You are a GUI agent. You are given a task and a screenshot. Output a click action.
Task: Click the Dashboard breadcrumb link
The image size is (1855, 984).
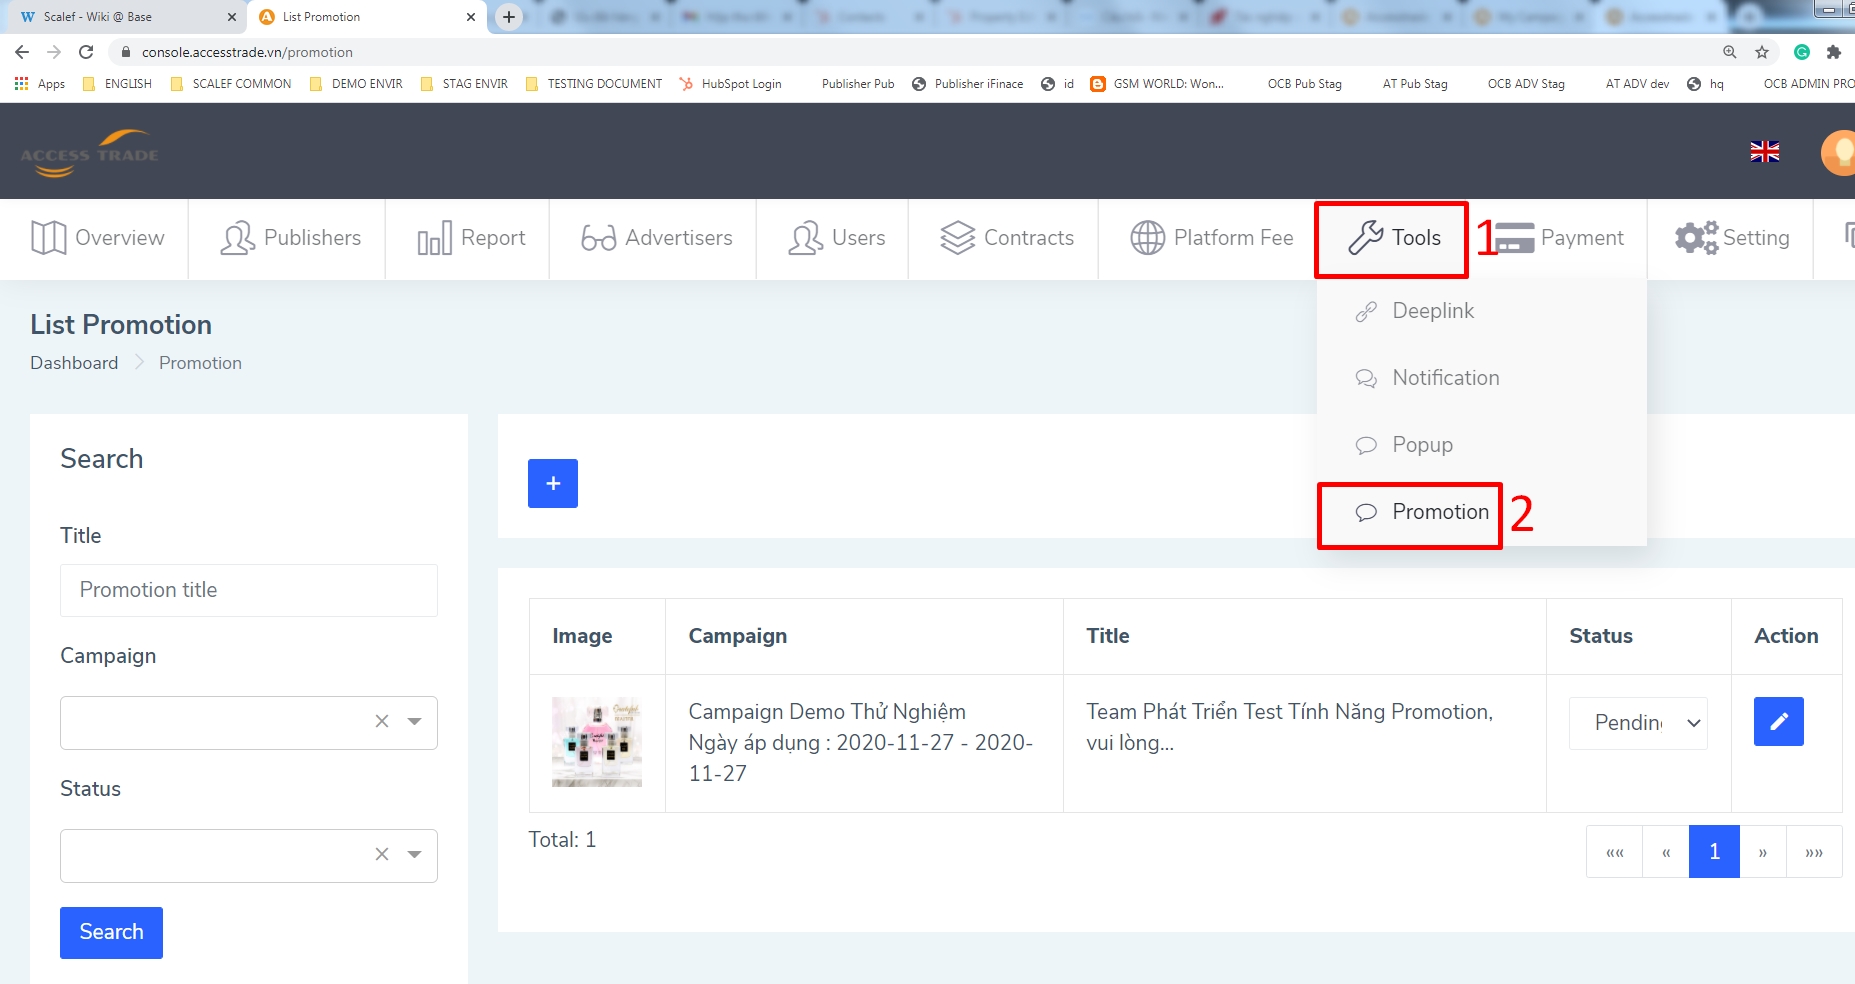point(74,363)
